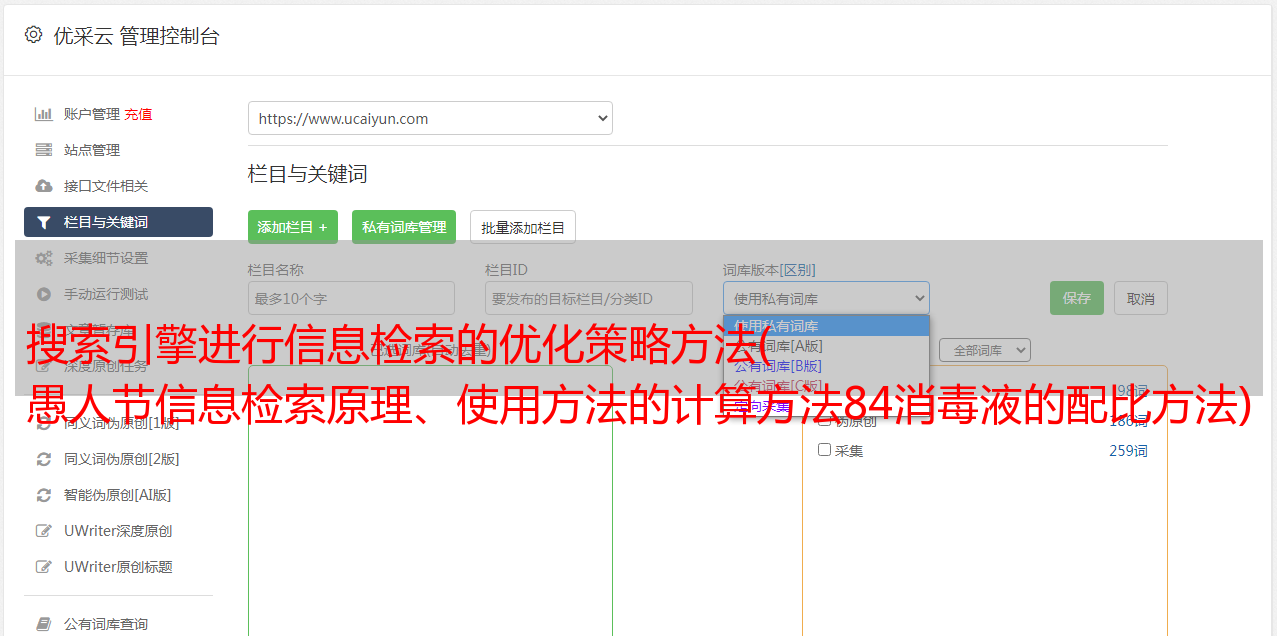This screenshot has width=1277, height=636.
Task: Click the 优采云 管理控制台 title text
Action: 136,36
